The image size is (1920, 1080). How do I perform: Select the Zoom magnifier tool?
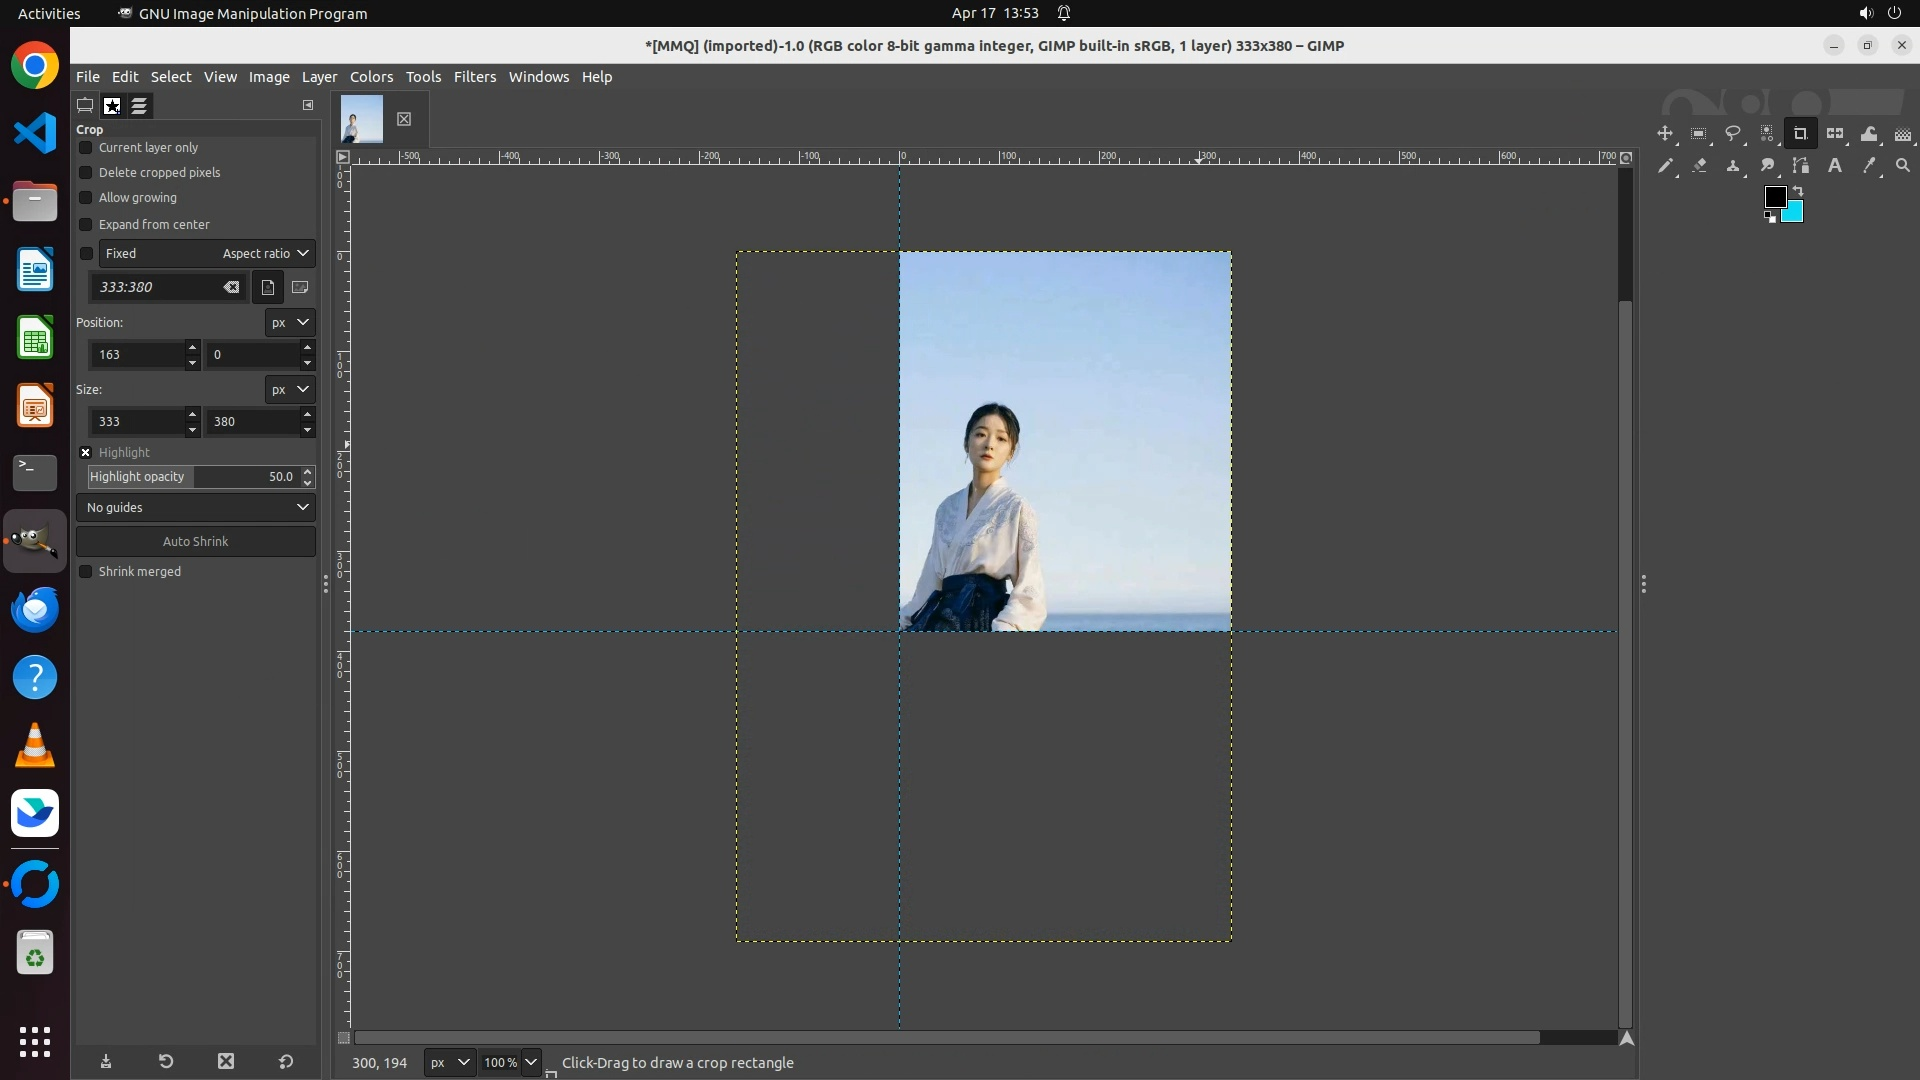tap(1903, 166)
